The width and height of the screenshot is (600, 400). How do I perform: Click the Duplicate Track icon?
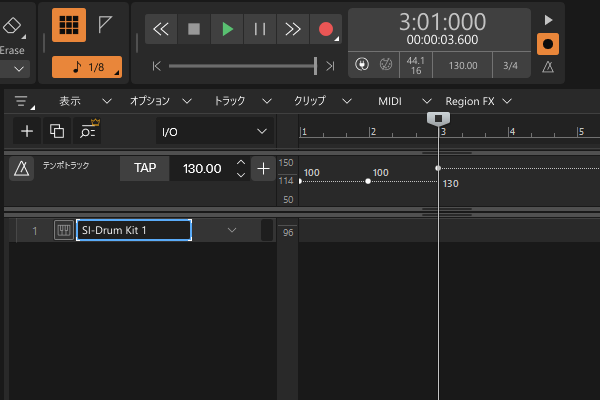click(x=57, y=131)
